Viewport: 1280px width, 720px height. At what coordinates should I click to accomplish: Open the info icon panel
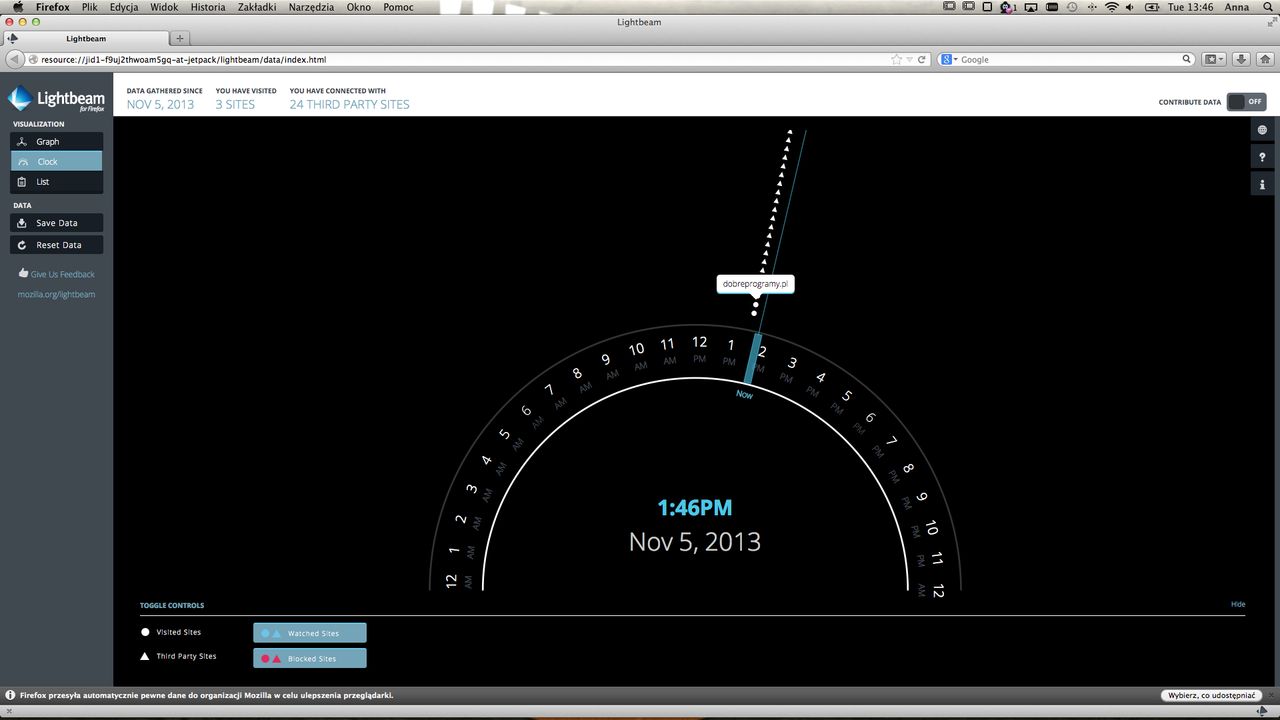click(x=1263, y=184)
